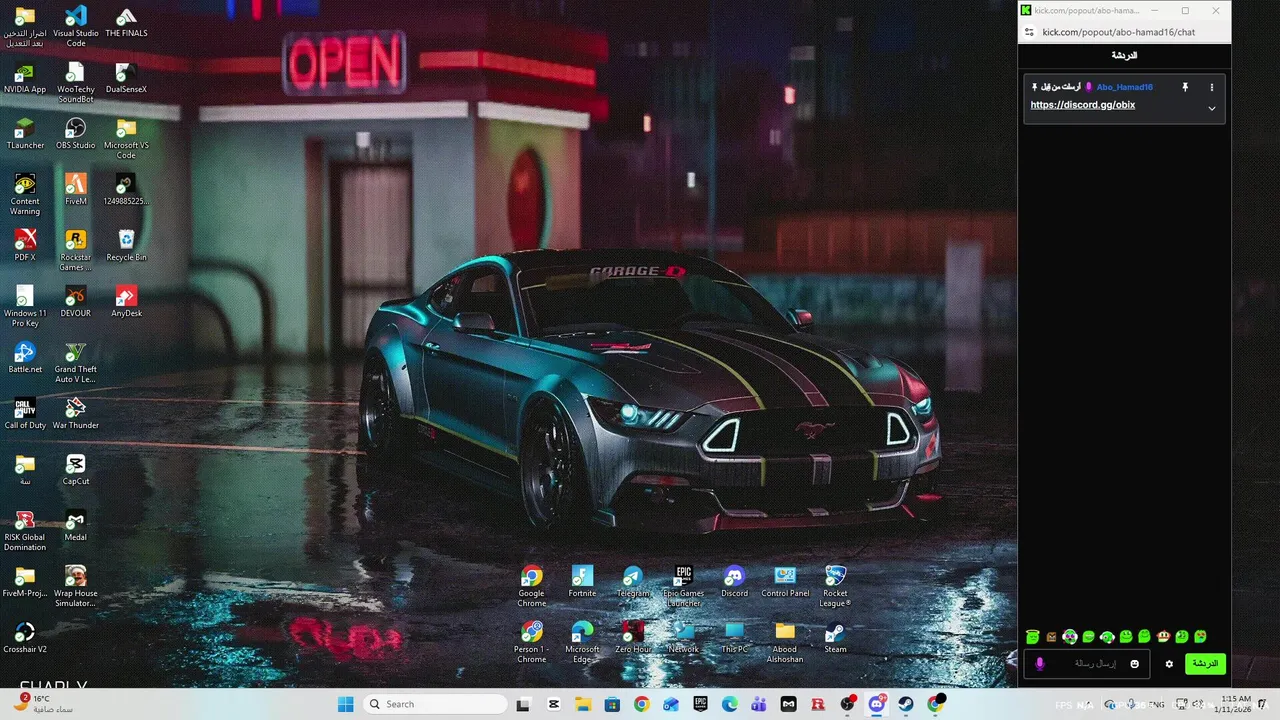Open the taskbar clock and date

coord(1233,704)
